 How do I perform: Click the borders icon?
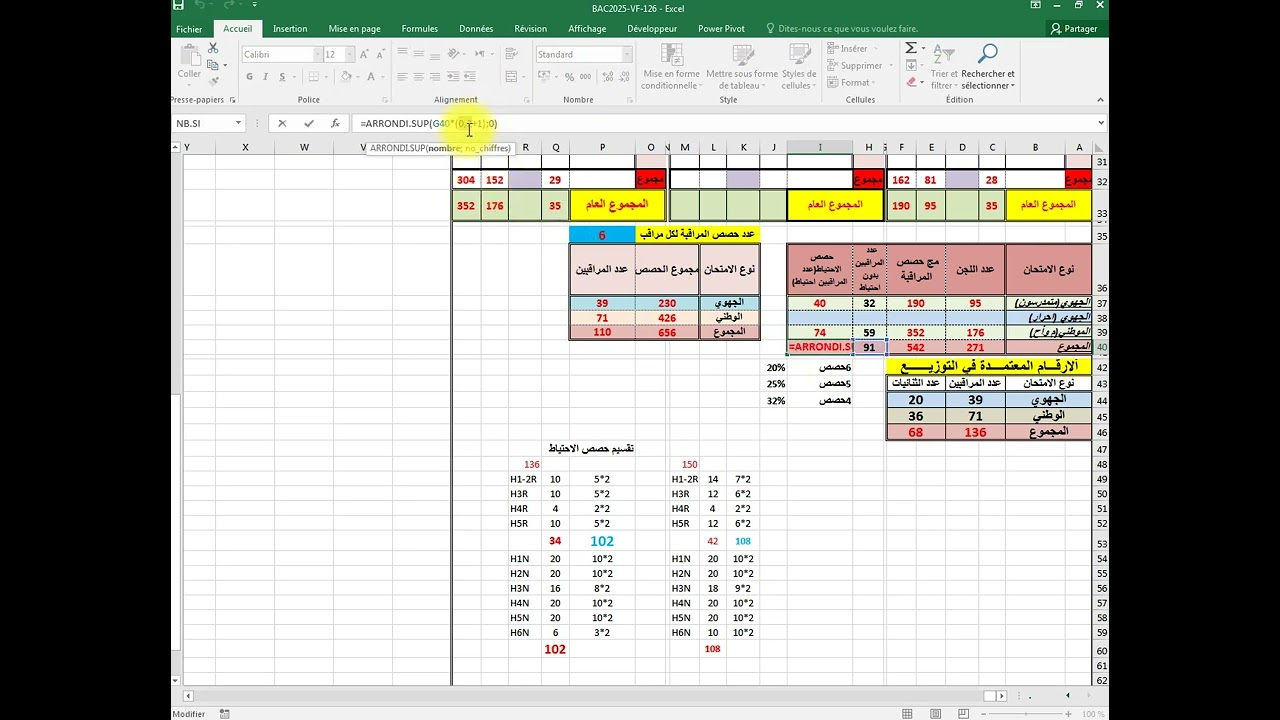pos(314,77)
